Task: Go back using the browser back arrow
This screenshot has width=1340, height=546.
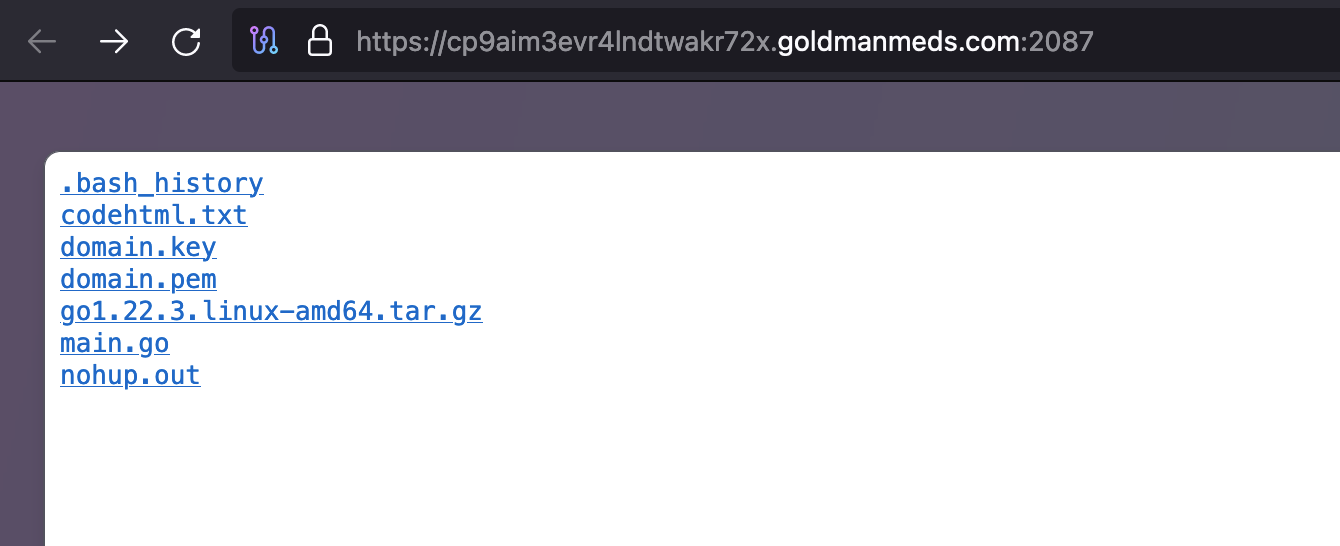Action: (x=41, y=41)
